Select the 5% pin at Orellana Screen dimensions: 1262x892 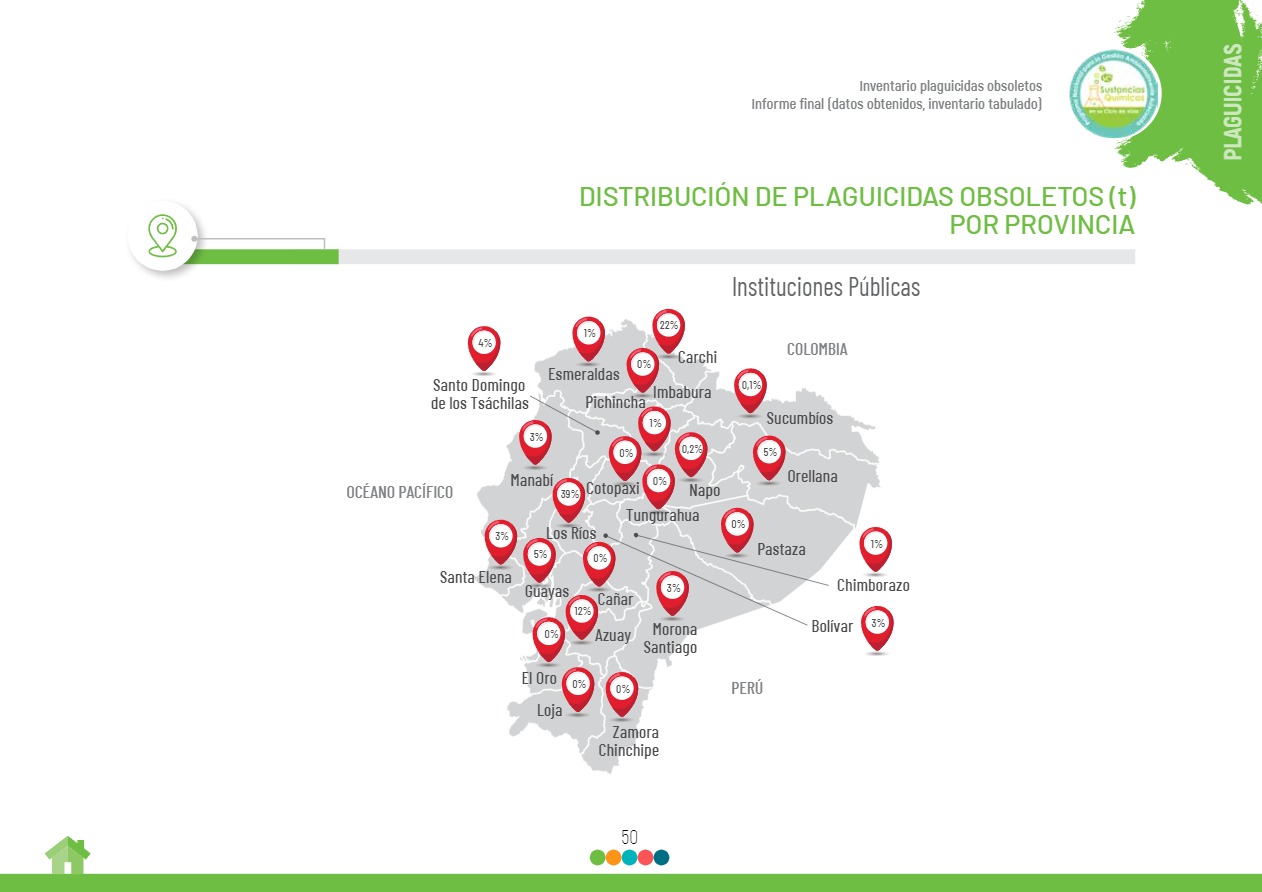769,455
